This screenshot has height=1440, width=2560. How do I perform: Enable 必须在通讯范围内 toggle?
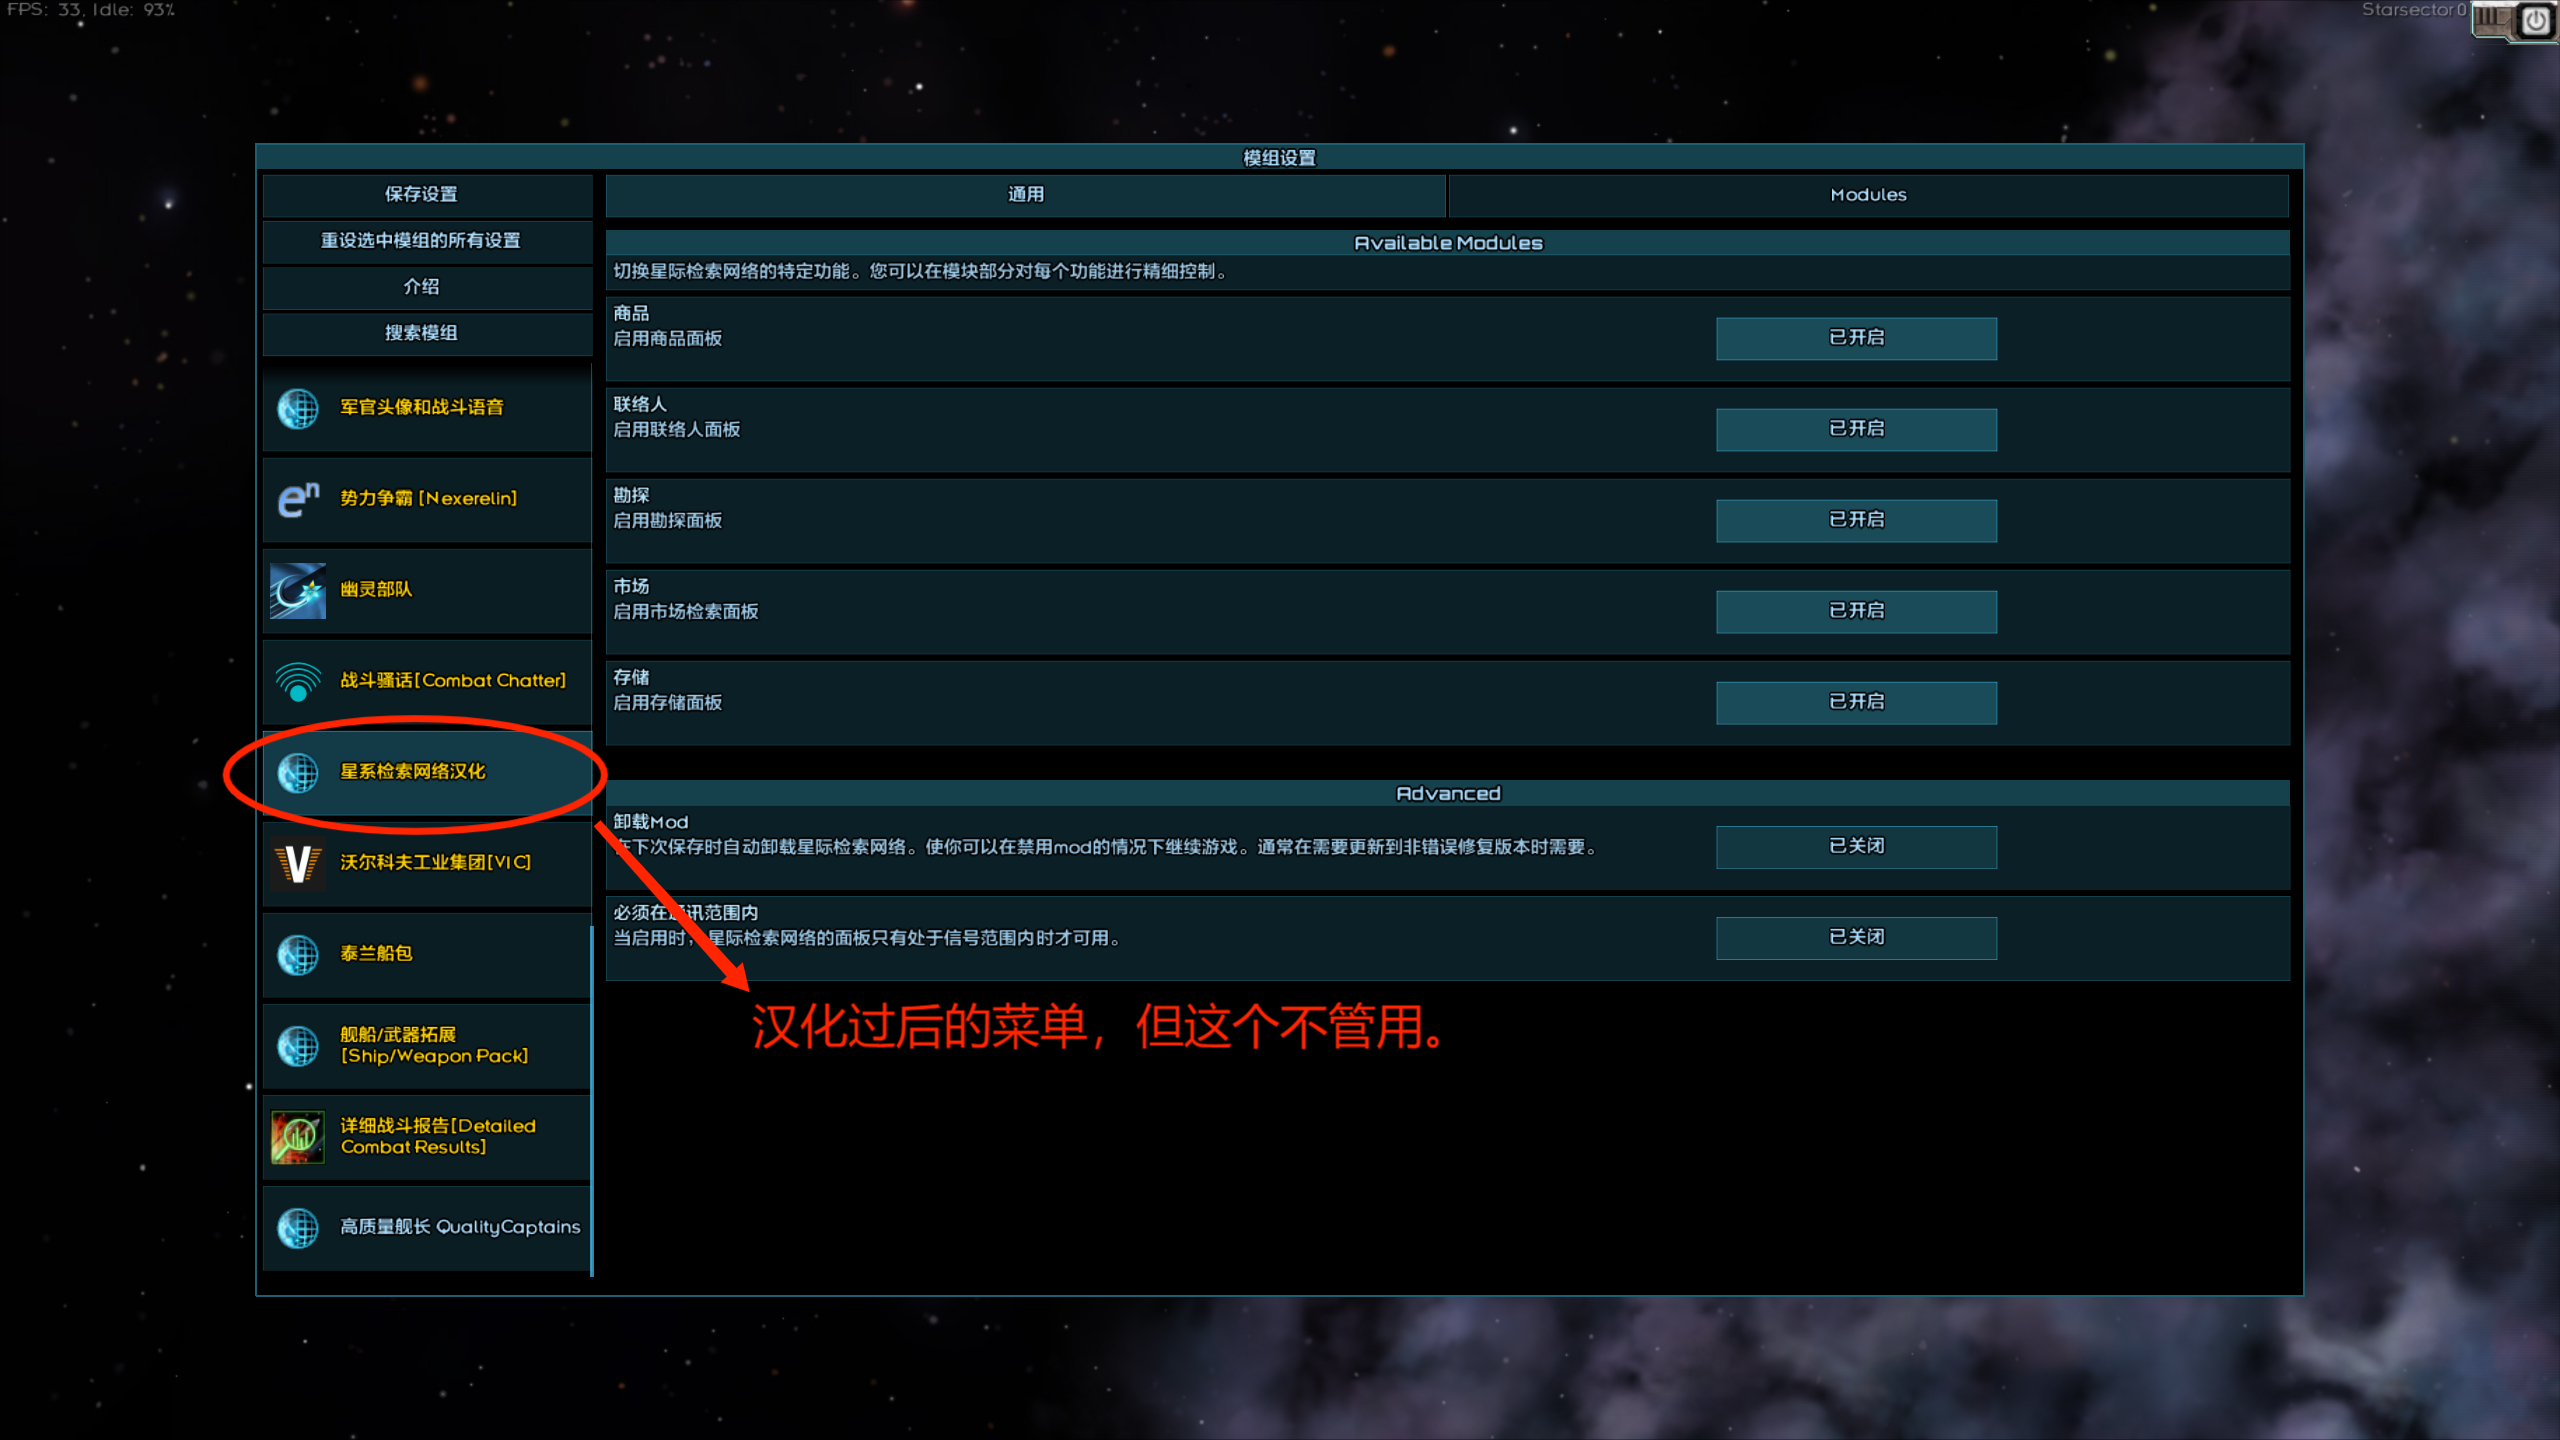pyautogui.click(x=1856, y=937)
